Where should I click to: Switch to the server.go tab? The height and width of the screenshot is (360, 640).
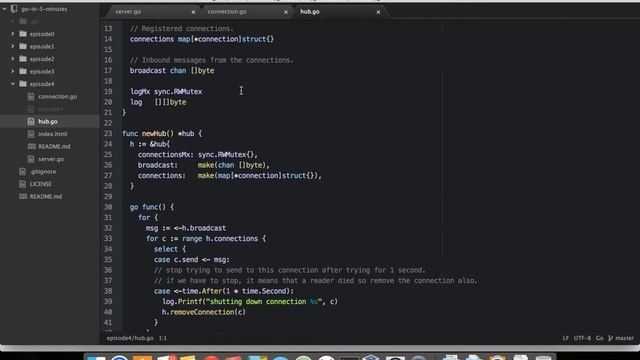click(x=151, y=12)
